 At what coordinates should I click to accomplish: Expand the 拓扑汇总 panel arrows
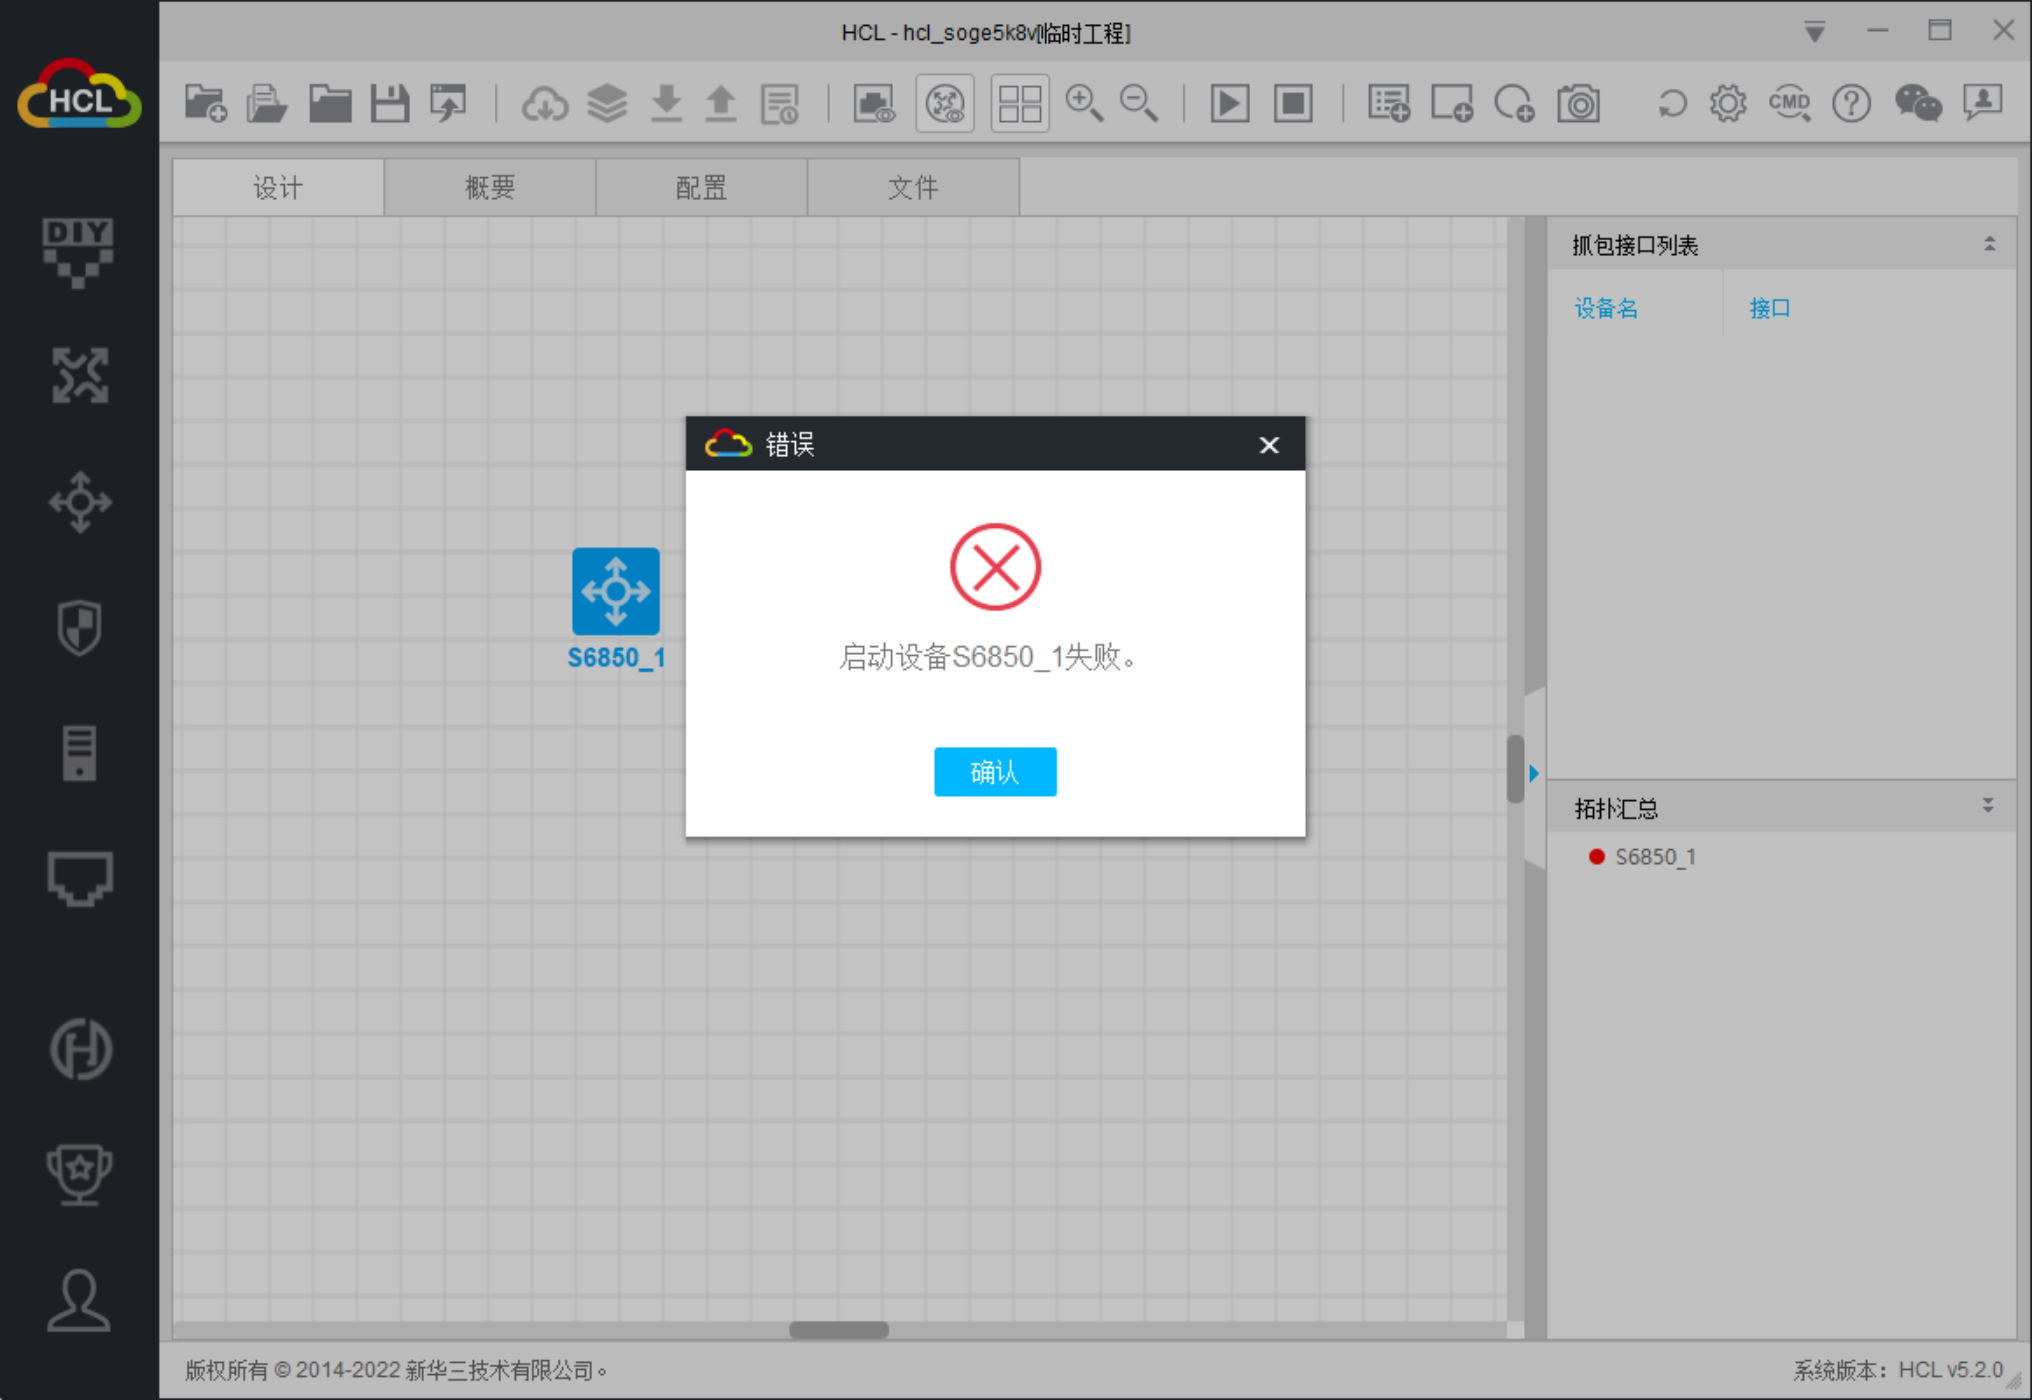[1988, 806]
